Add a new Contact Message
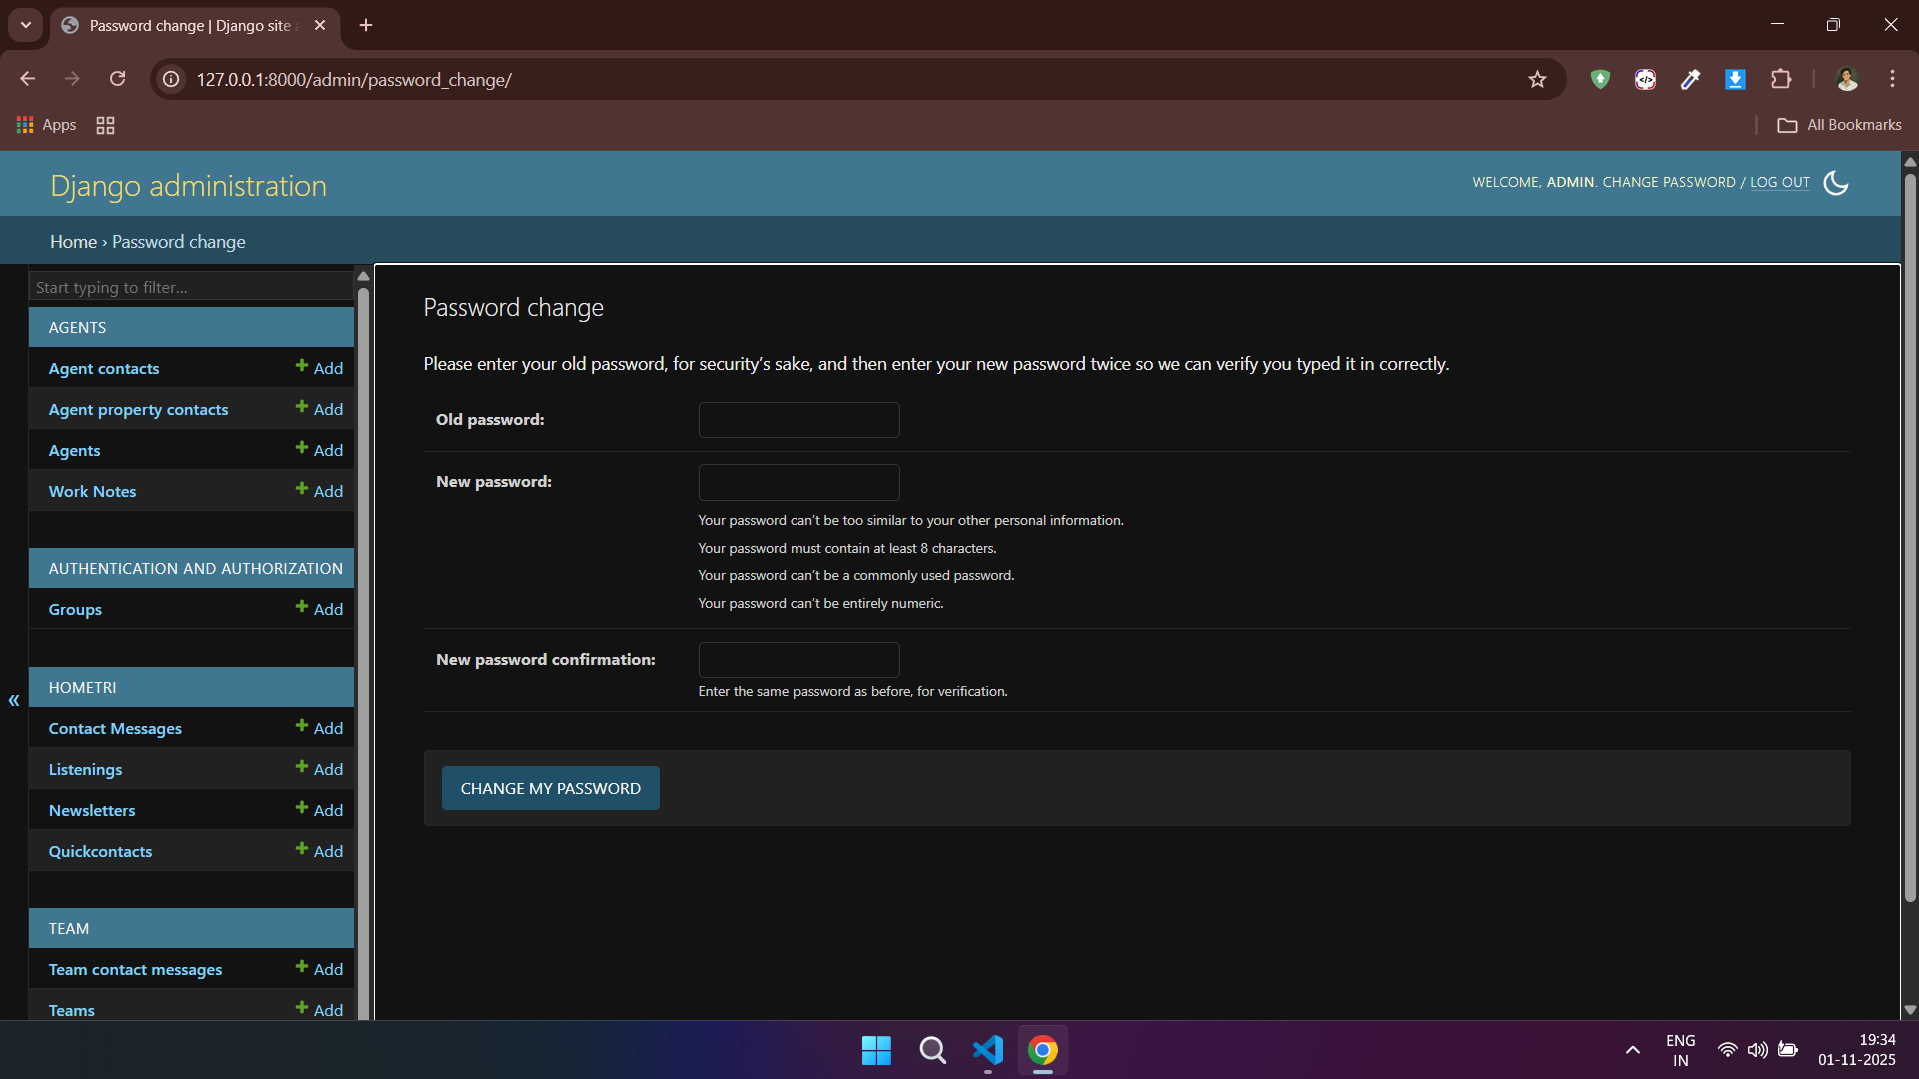This screenshot has height=1079, width=1919. 320,728
